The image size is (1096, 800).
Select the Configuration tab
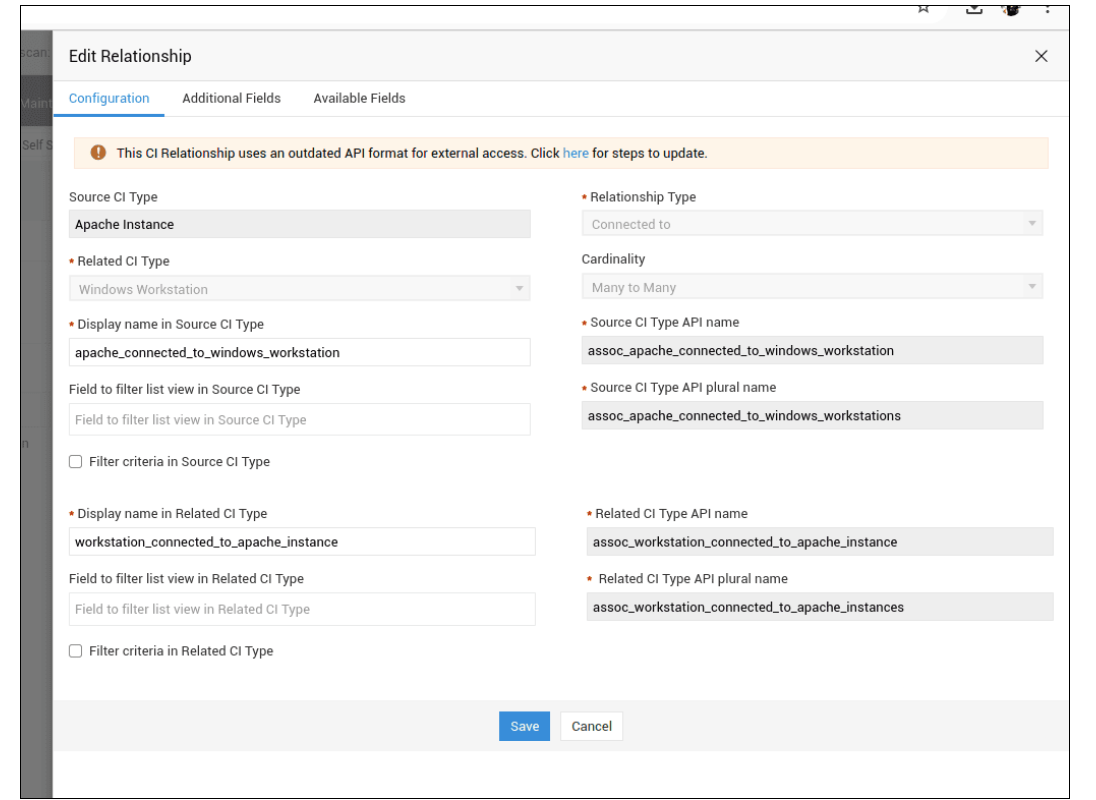pyautogui.click(x=109, y=98)
